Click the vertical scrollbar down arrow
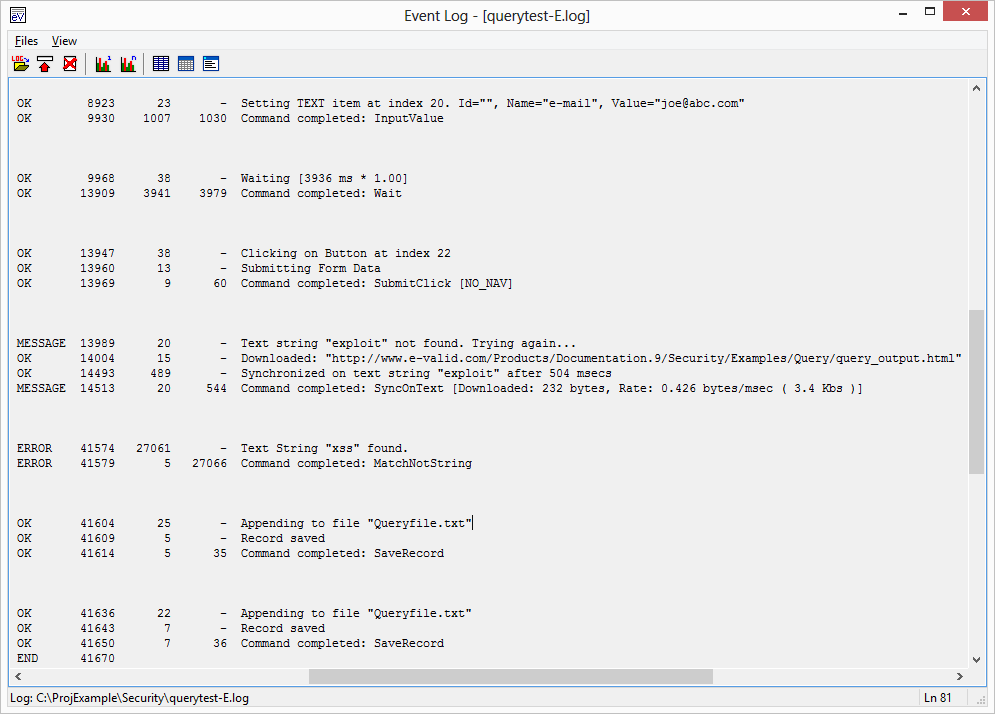Image resolution: width=995 pixels, height=714 pixels. click(976, 660)
